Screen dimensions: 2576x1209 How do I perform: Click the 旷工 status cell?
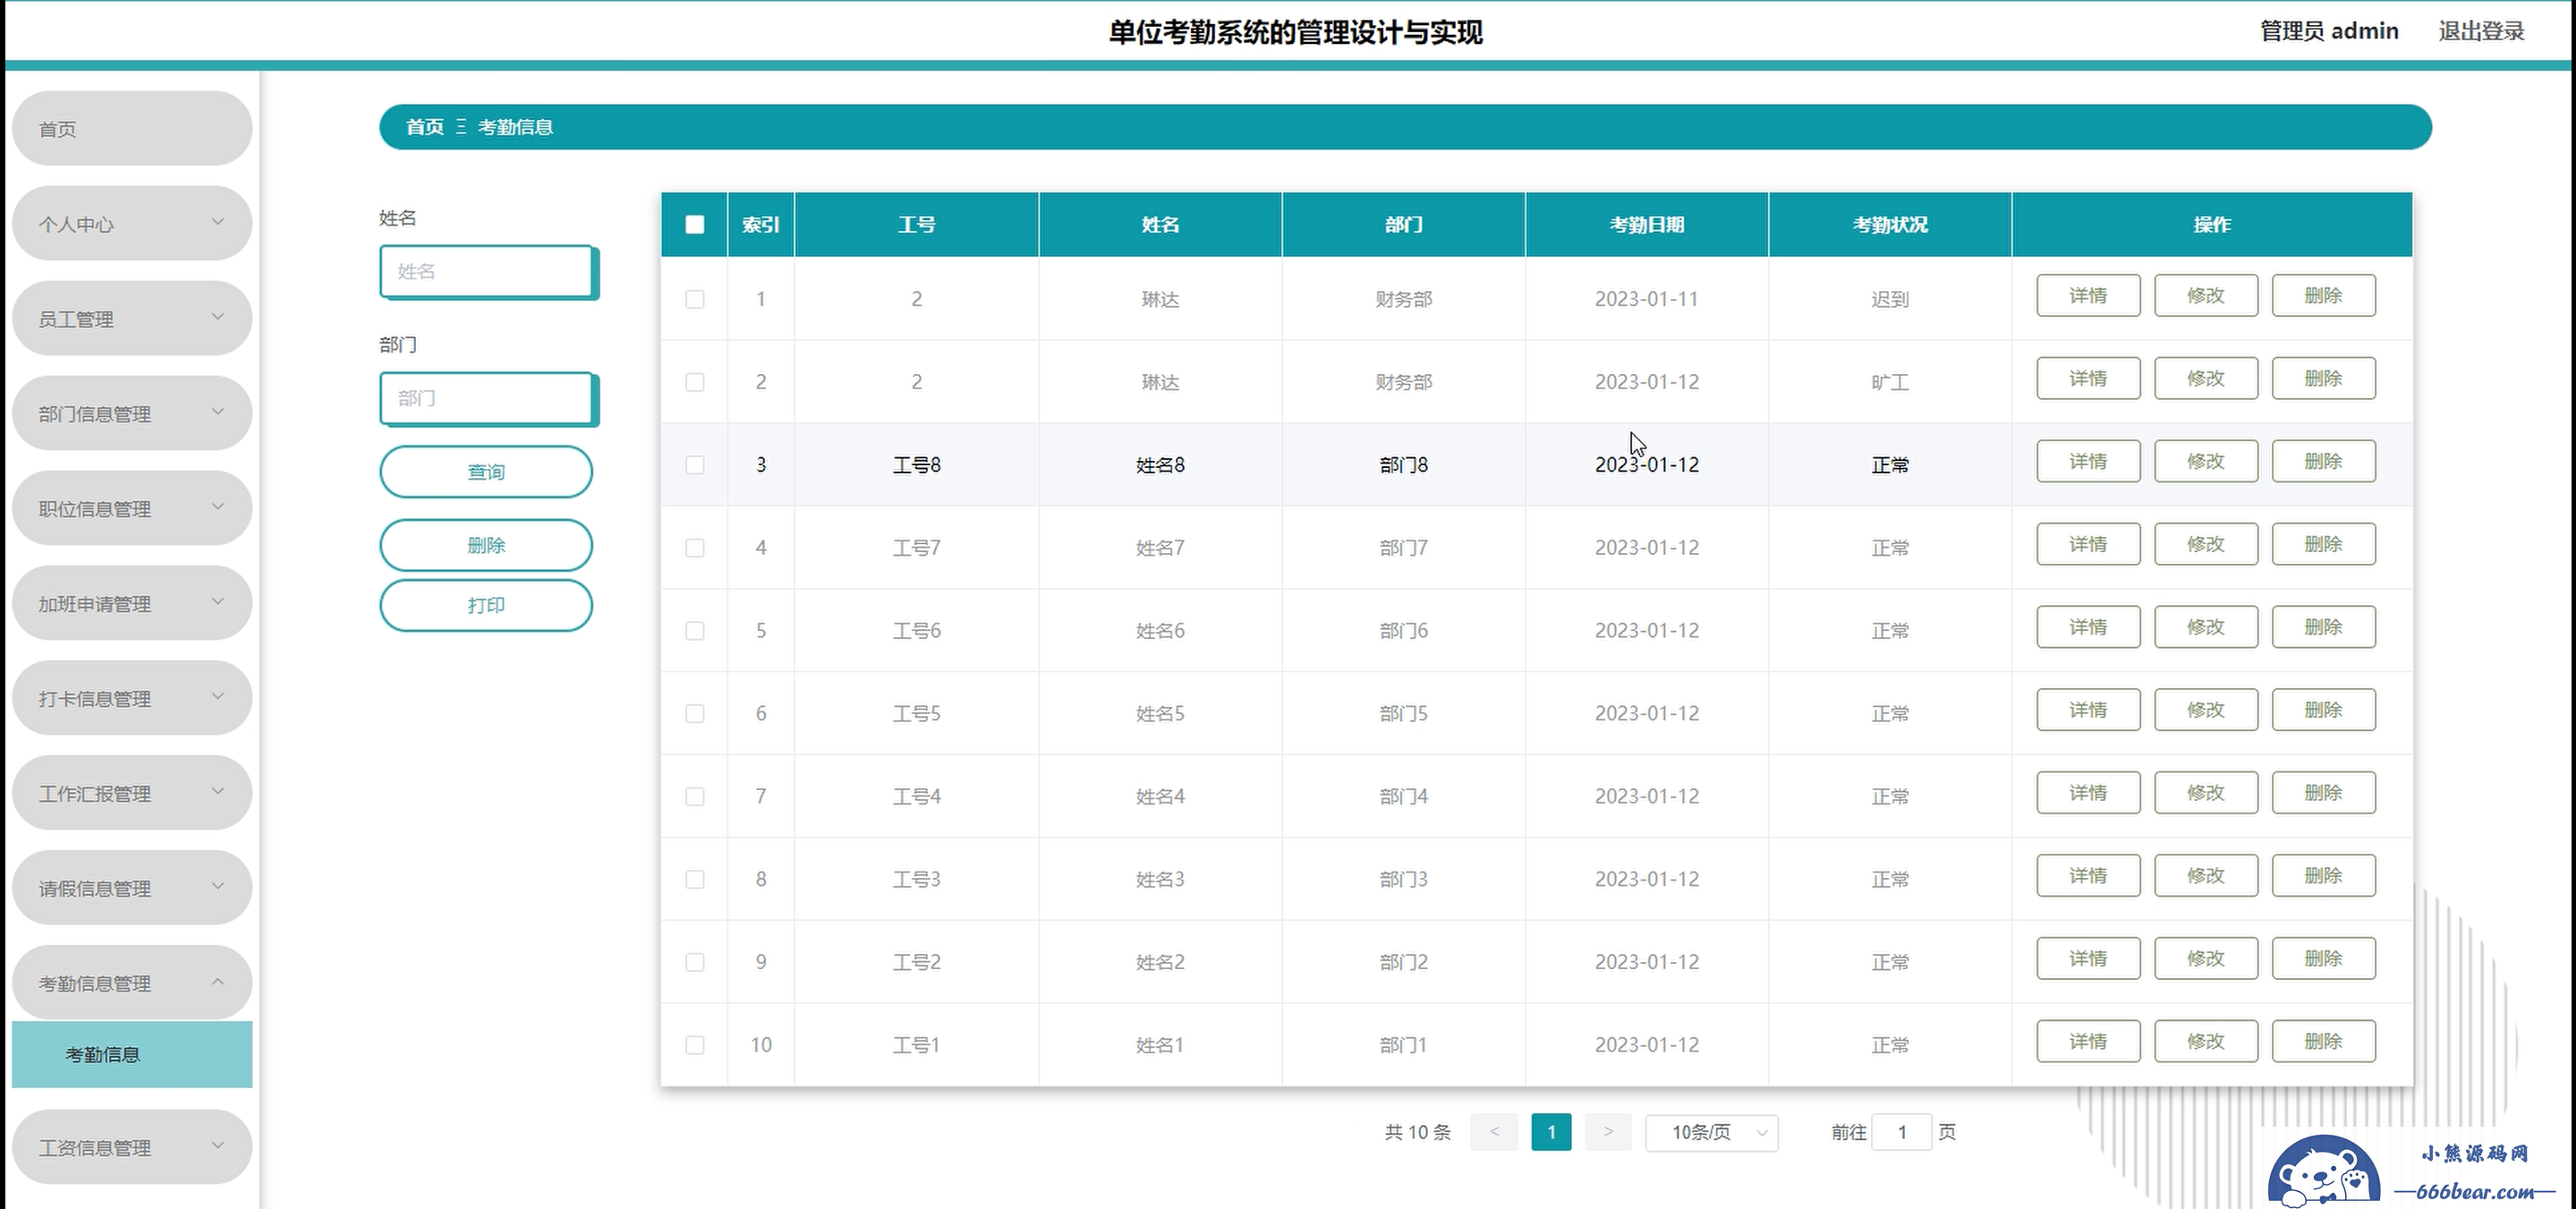click(x=1890, y=382)
